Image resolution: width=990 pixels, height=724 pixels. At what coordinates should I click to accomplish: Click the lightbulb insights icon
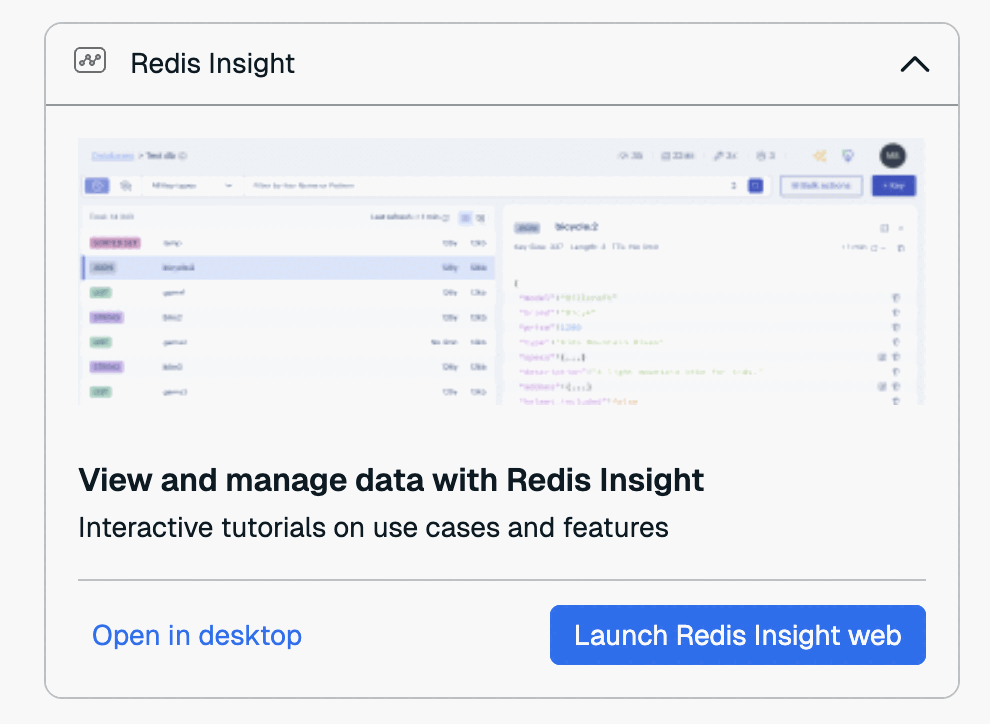coord(848,155)
